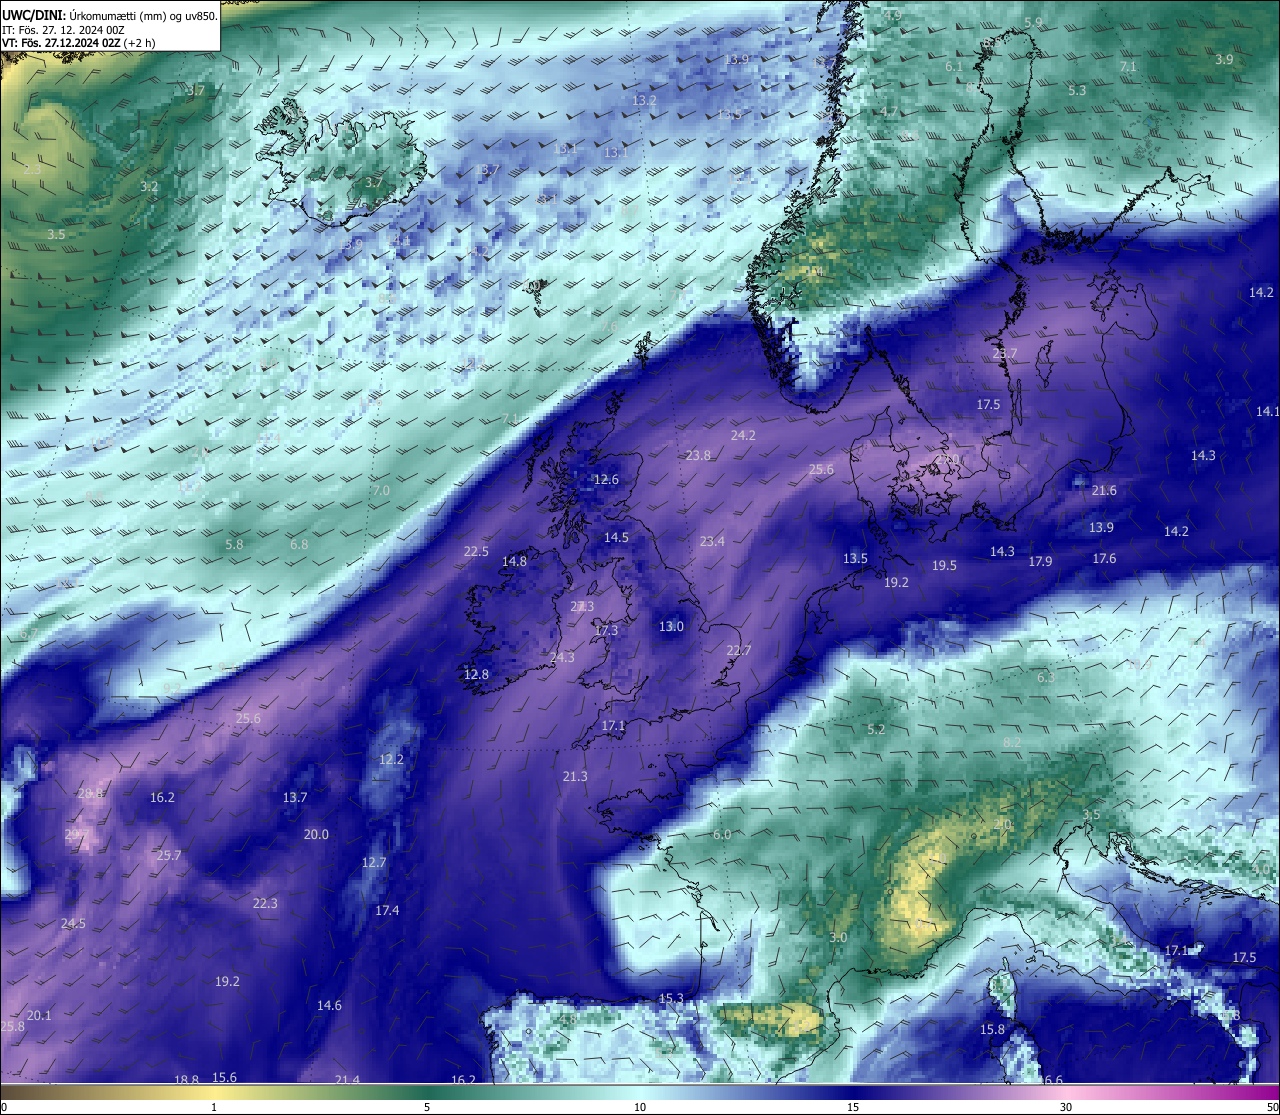The height and width of the screenshot is (1115, 1280).
Task: Click the 3.0 value over southern France
Action: click(838, 938)
